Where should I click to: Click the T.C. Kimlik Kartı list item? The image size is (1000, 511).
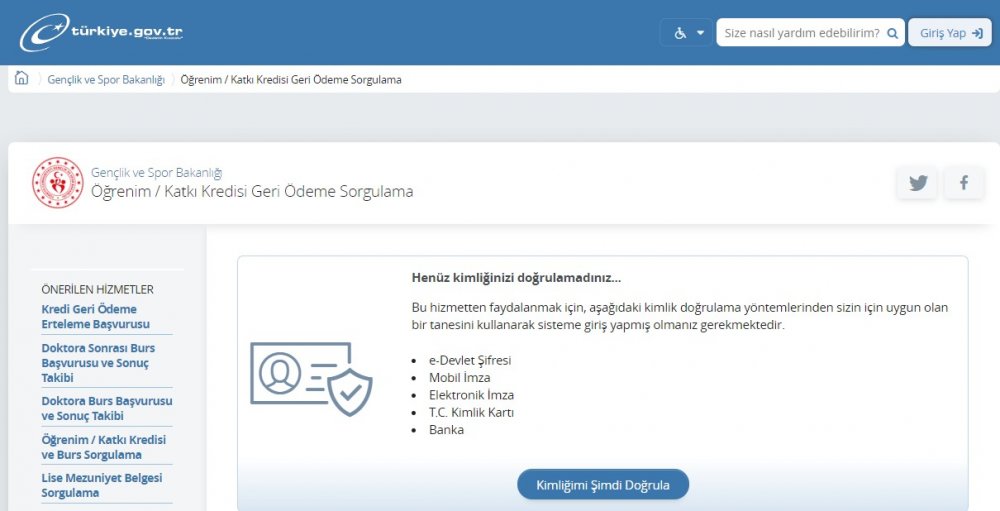(471, 412)
